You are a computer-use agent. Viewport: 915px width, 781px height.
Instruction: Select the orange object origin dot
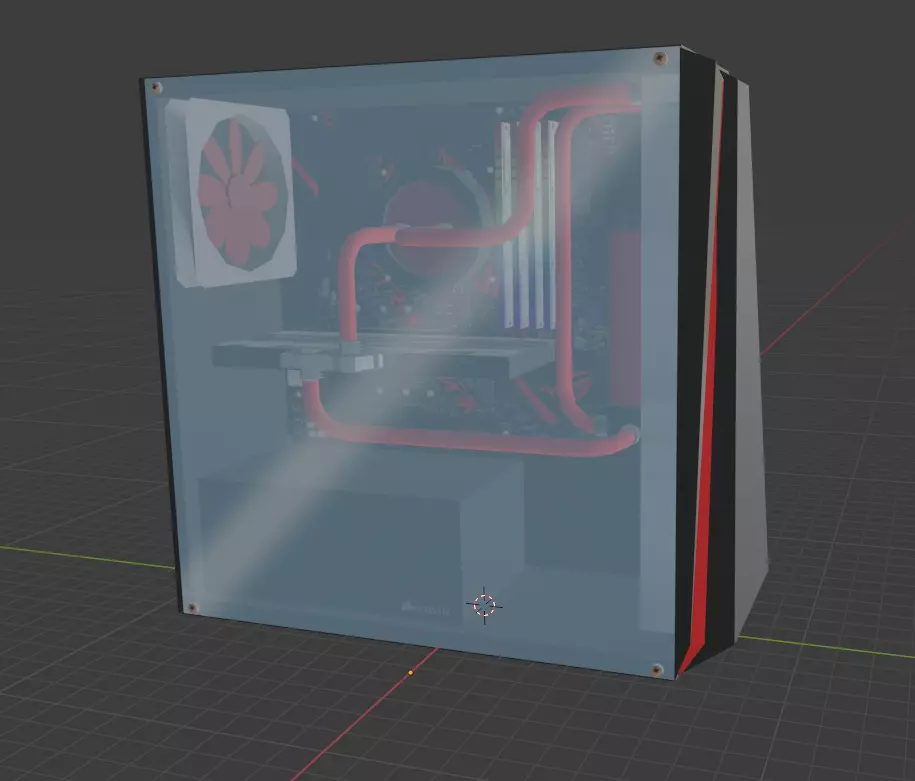[x=411, y=672]
